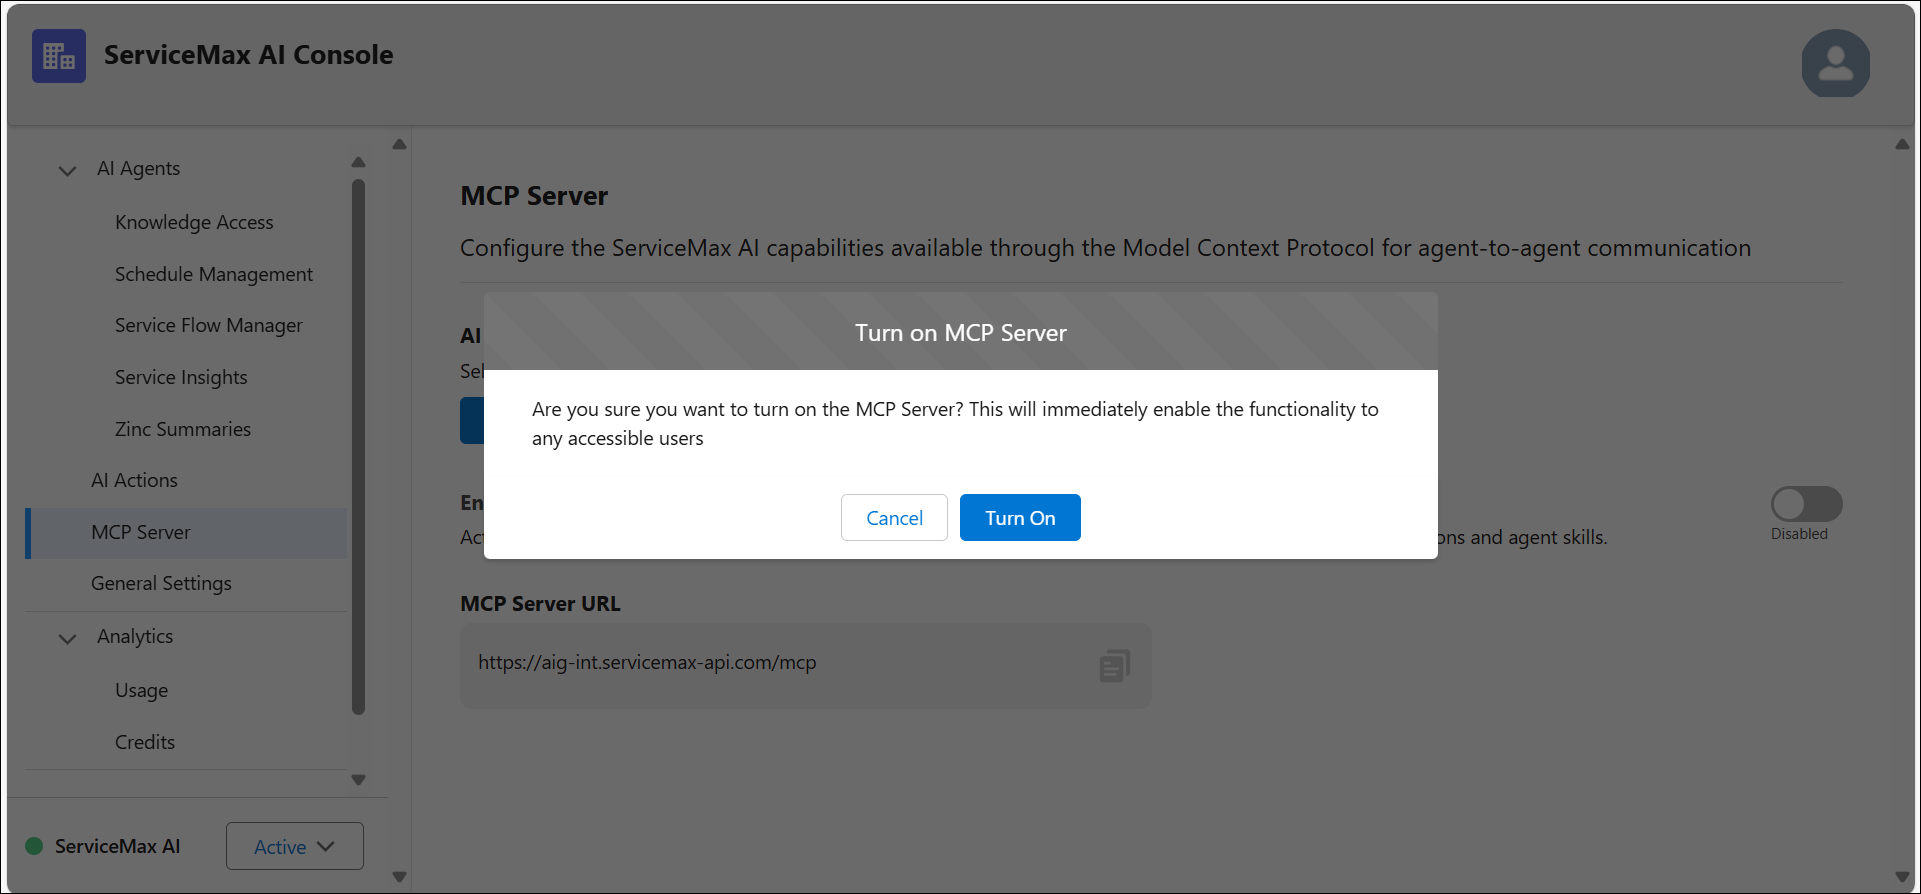
Task: Click the sidebar vertical scrollbar thumb
Action: [x=358, y=447]
